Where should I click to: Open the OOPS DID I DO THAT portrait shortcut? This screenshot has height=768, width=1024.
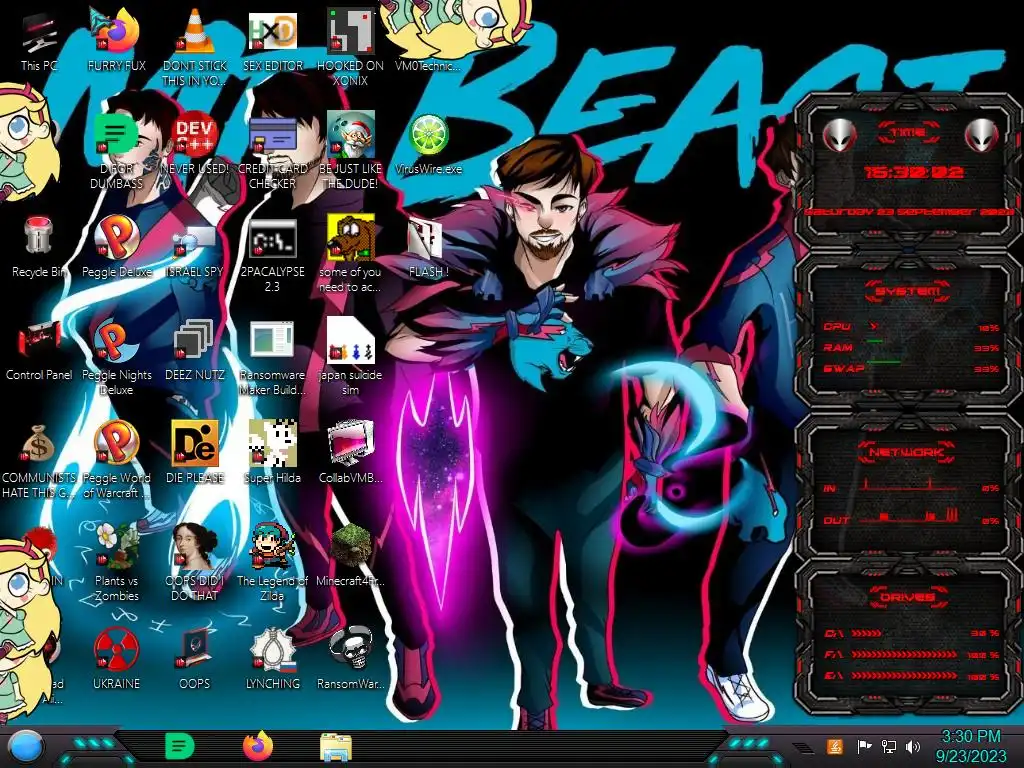[195, 562]
